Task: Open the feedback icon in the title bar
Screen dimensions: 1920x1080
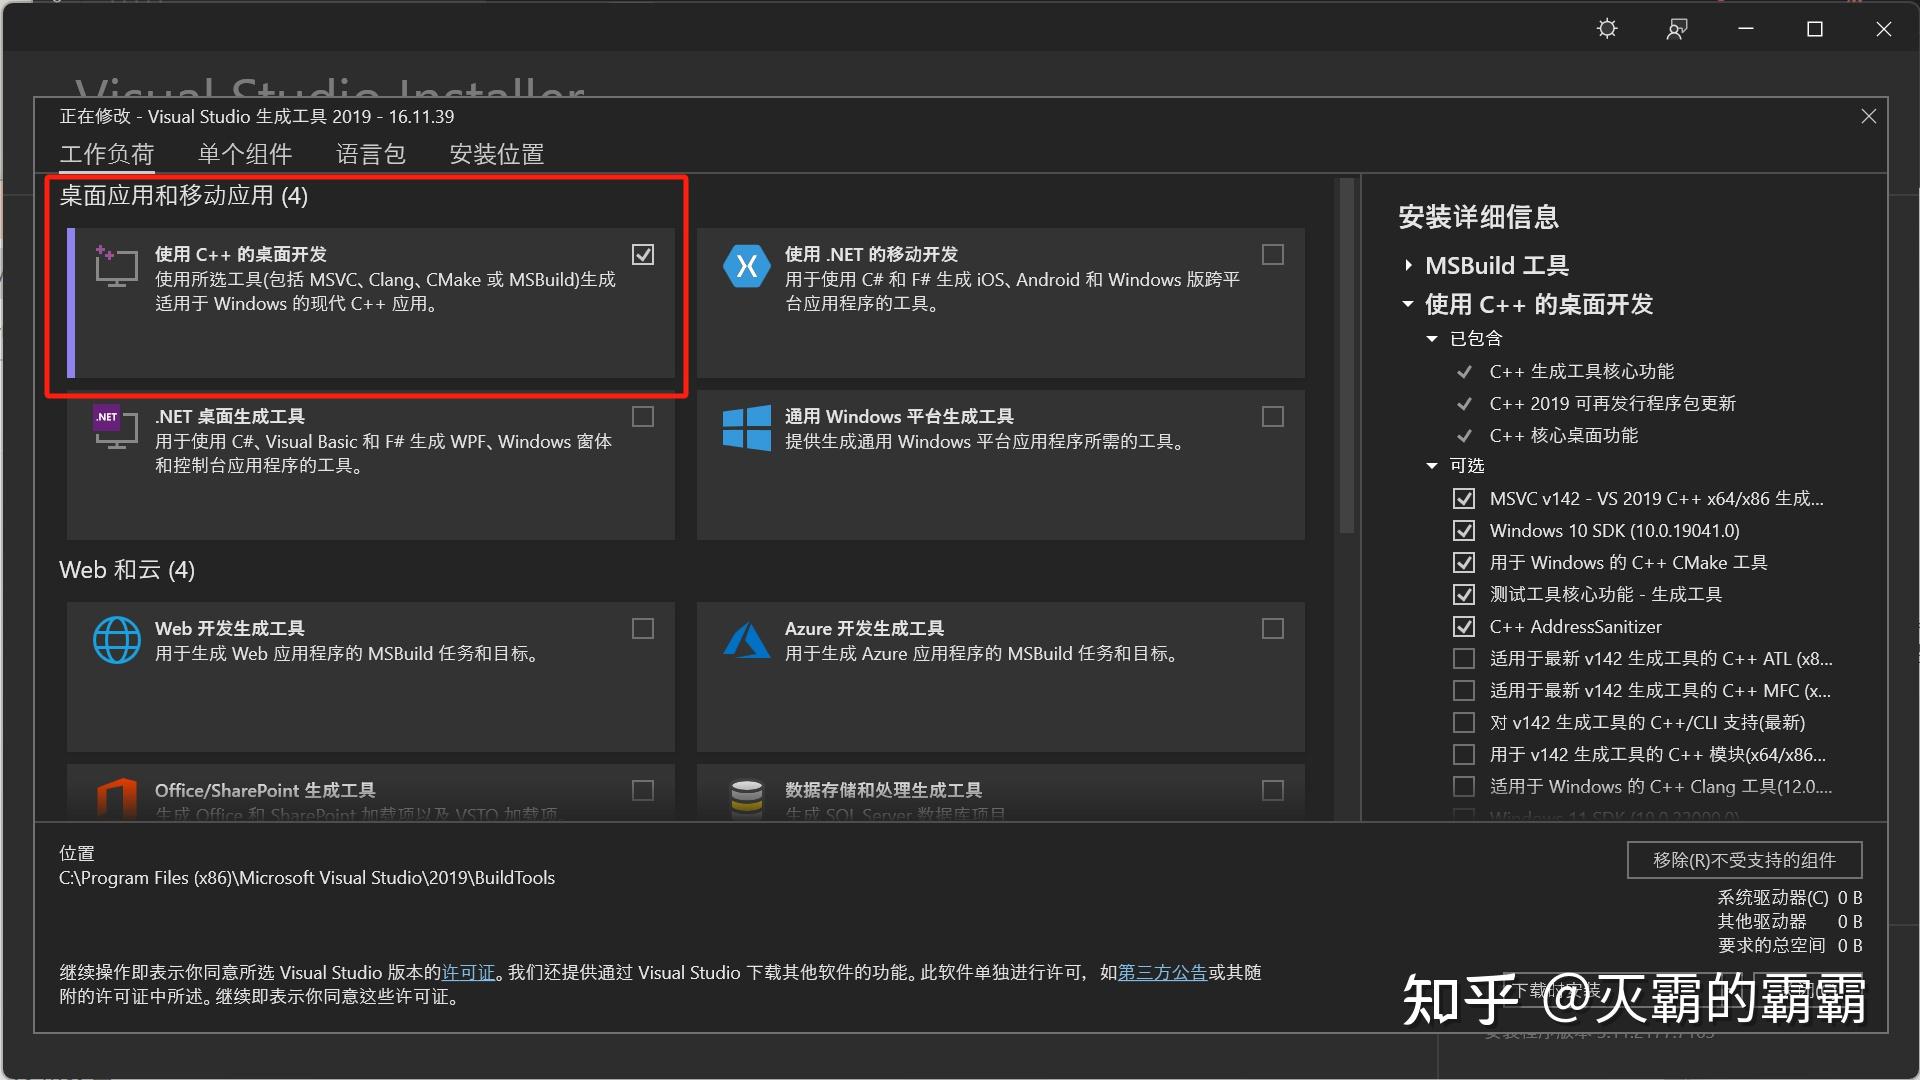Action: [1677, 29]
